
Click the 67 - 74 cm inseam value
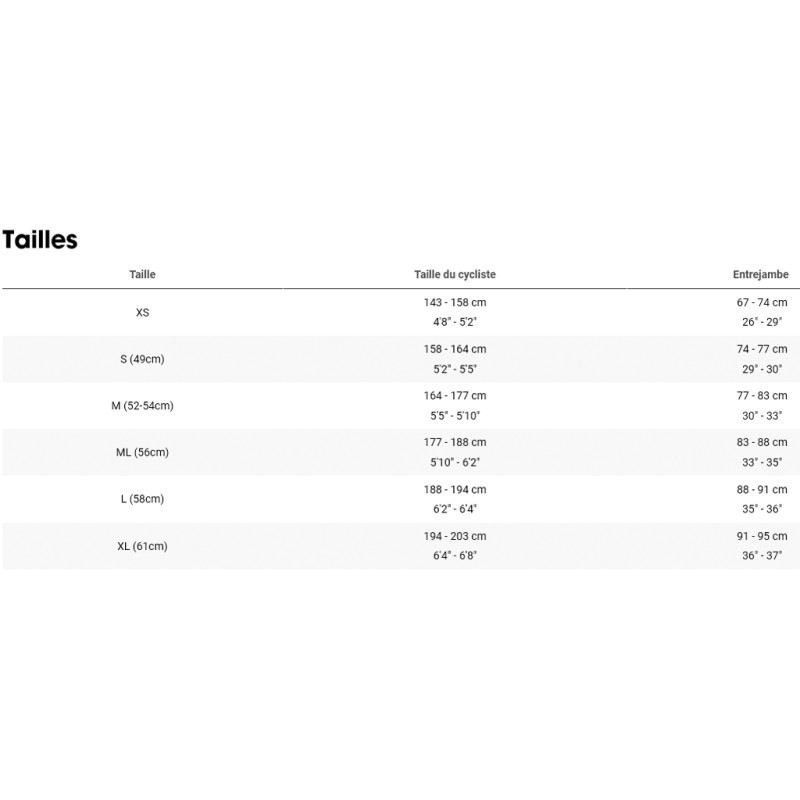pos(761,302)
